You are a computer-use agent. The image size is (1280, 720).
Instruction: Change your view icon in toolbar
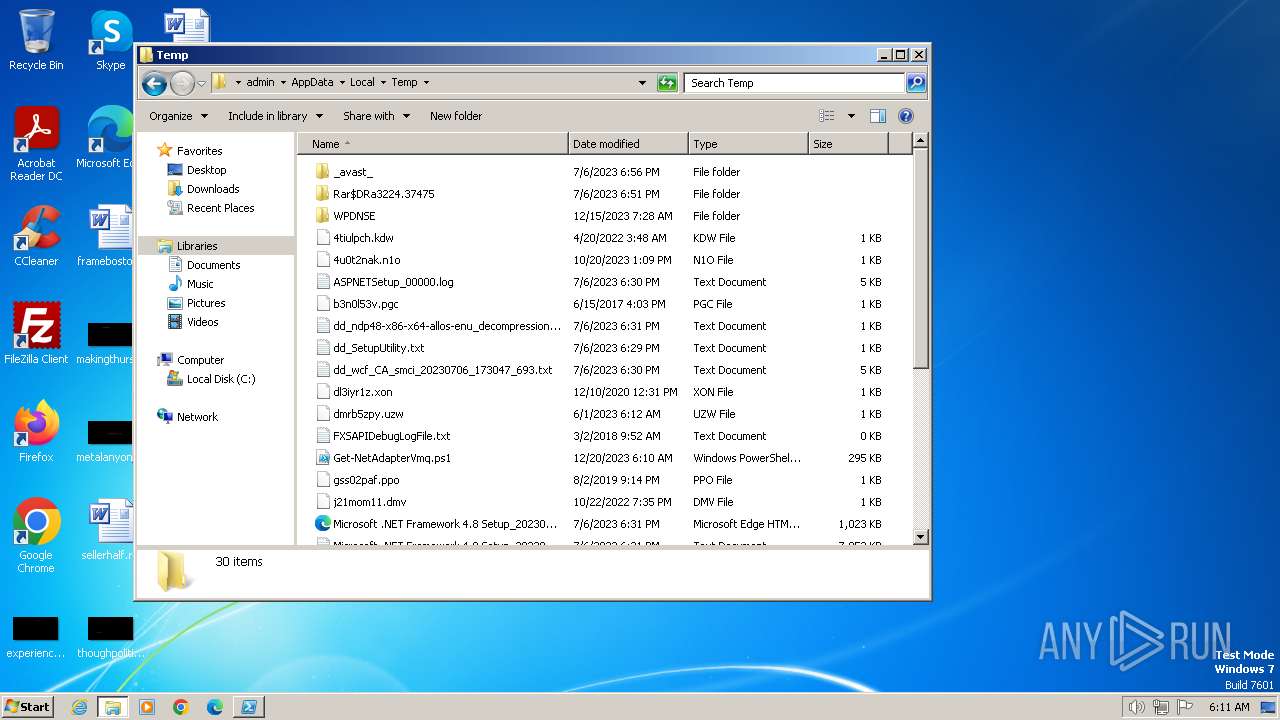pos(827,116)
